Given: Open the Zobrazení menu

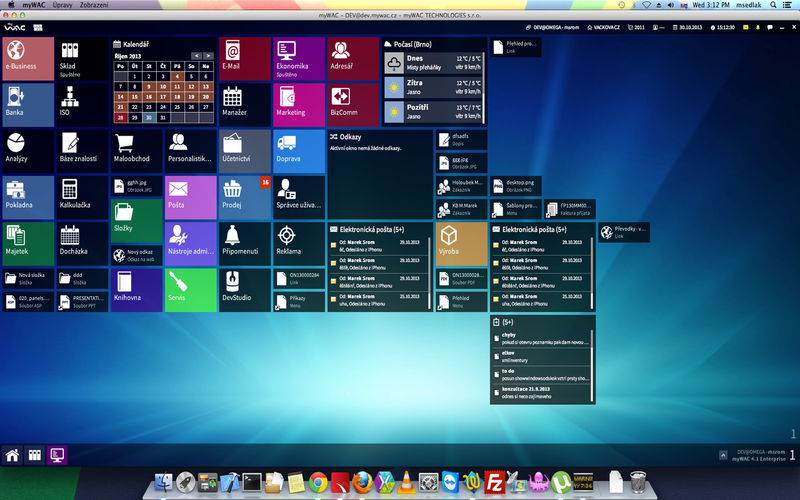Looking at the screenshot, I should pos(94,5).
